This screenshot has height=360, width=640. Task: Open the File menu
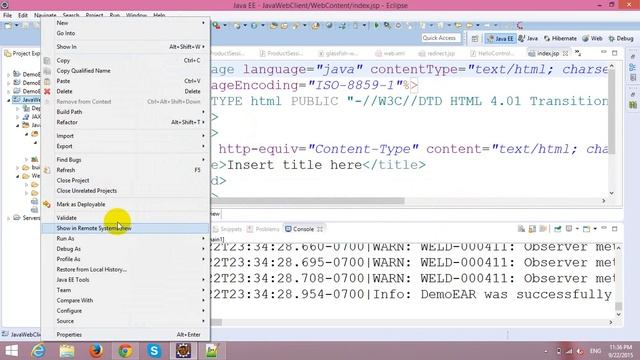tap(7, 15)
